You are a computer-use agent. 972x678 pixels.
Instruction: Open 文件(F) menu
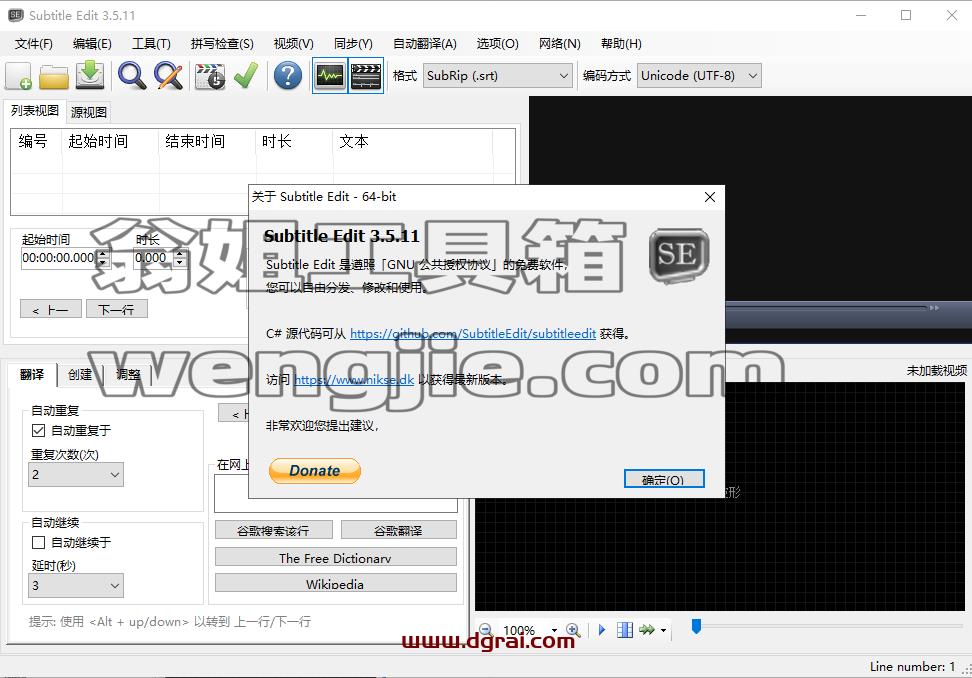(33, 44)
